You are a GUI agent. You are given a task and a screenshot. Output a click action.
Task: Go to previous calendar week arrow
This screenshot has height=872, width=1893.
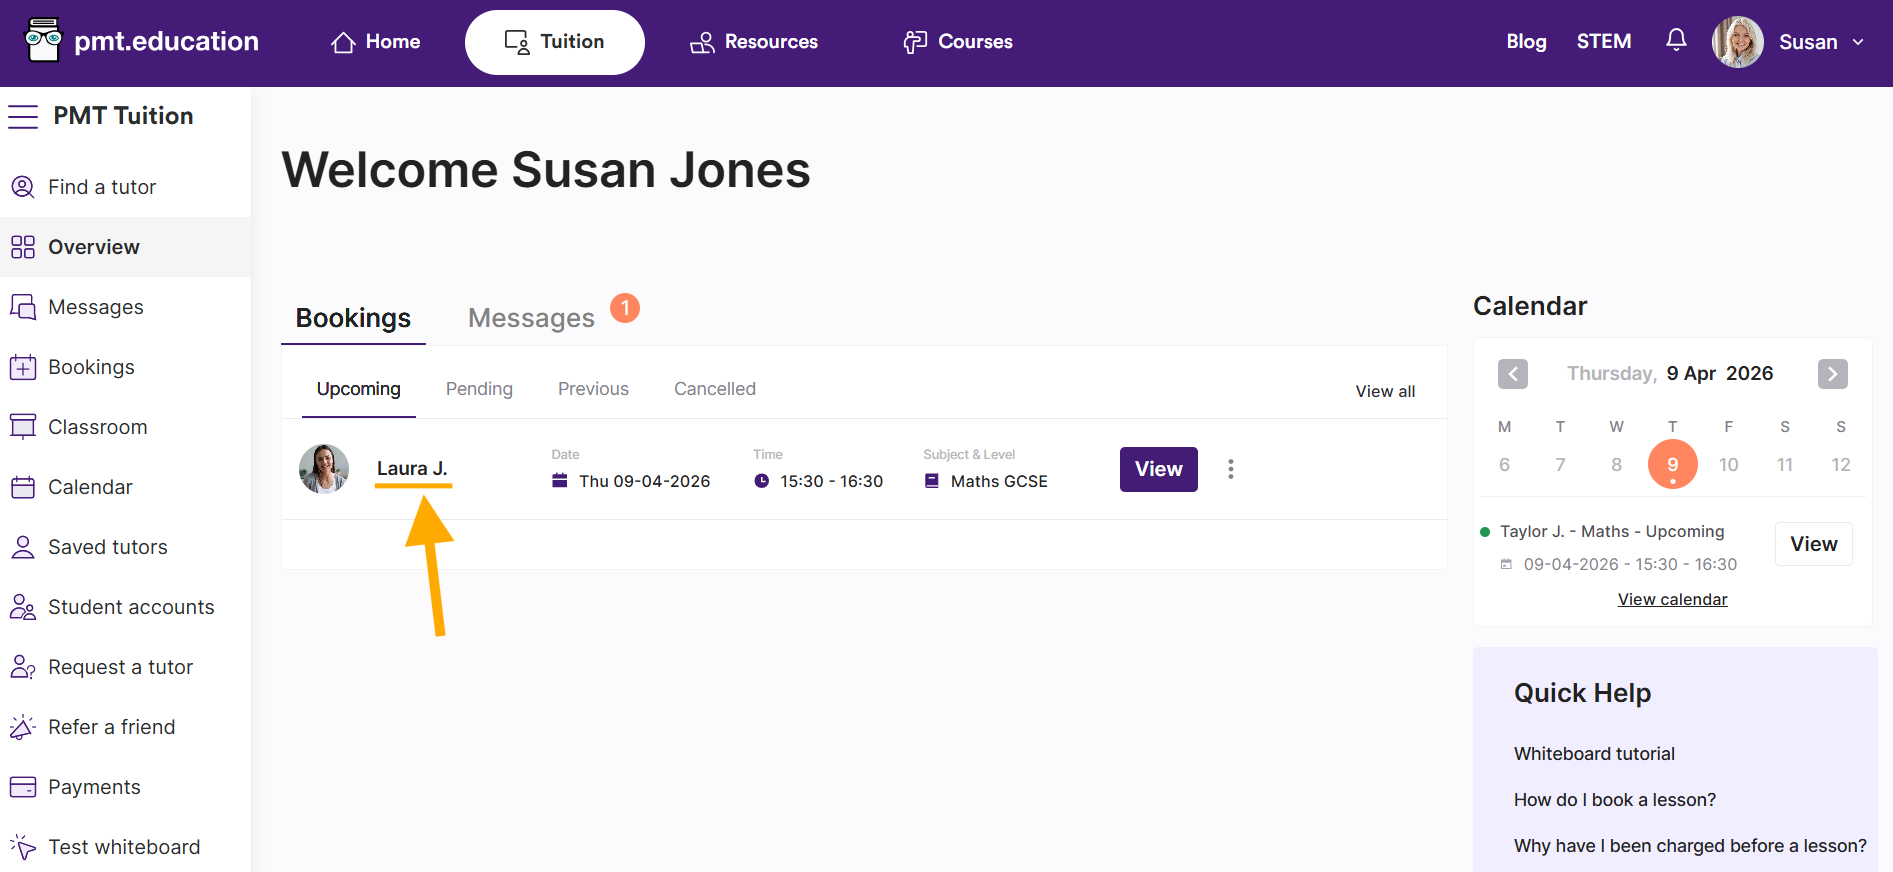1512,374
